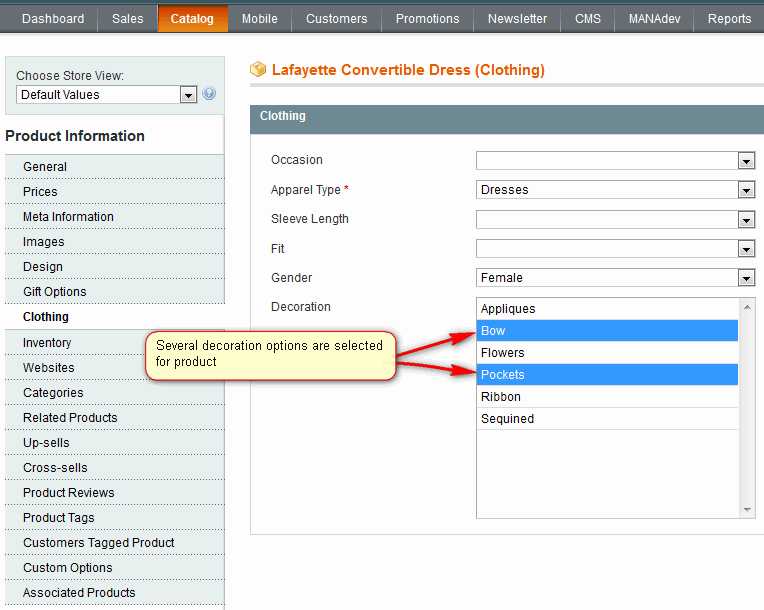Viewport: 764px width, 610px height.
Task: Click Decoration list scrollbar down arrow
Action: [747, 510]
